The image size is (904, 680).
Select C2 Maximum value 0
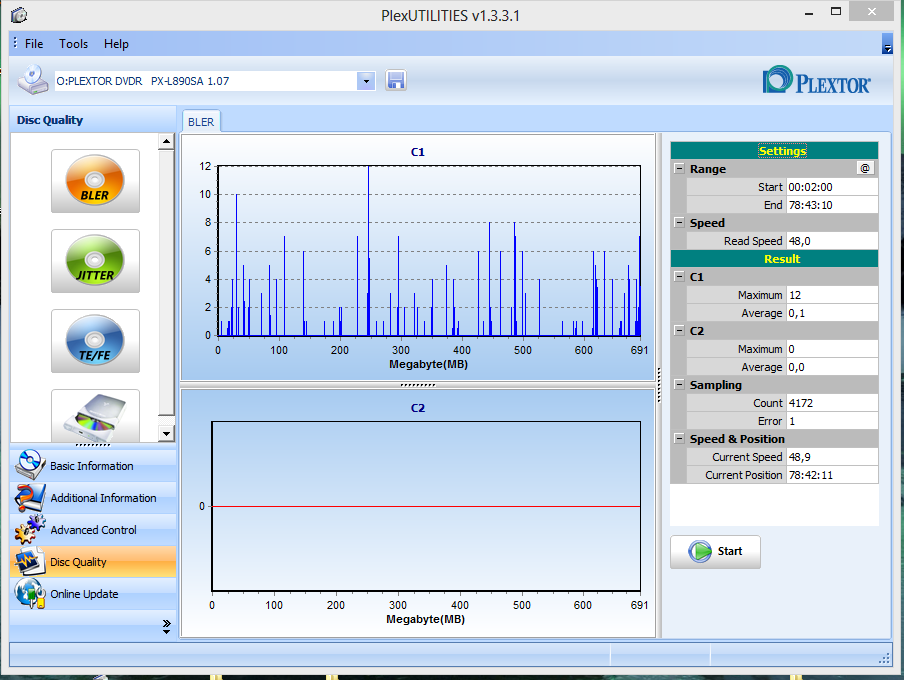(832, 349)
